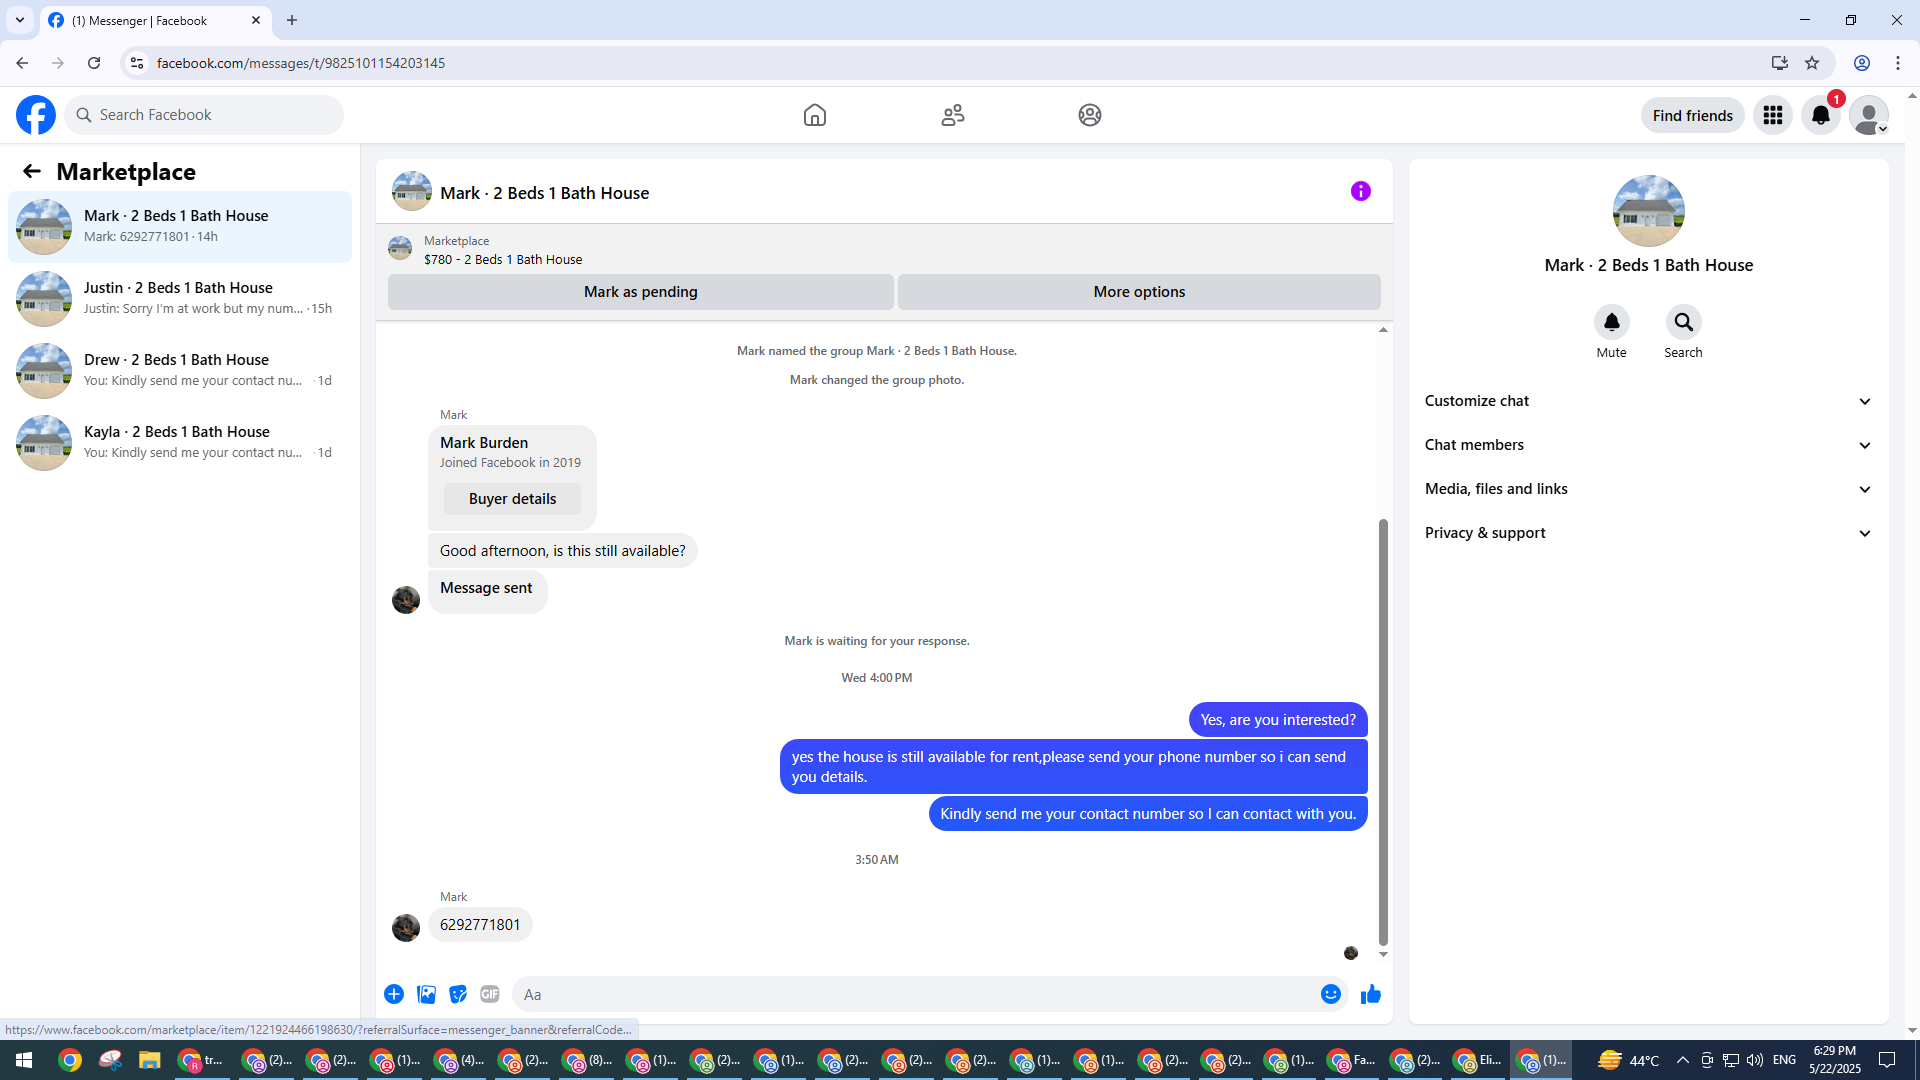Click Mark as pending button

click(x=641, y=292)
